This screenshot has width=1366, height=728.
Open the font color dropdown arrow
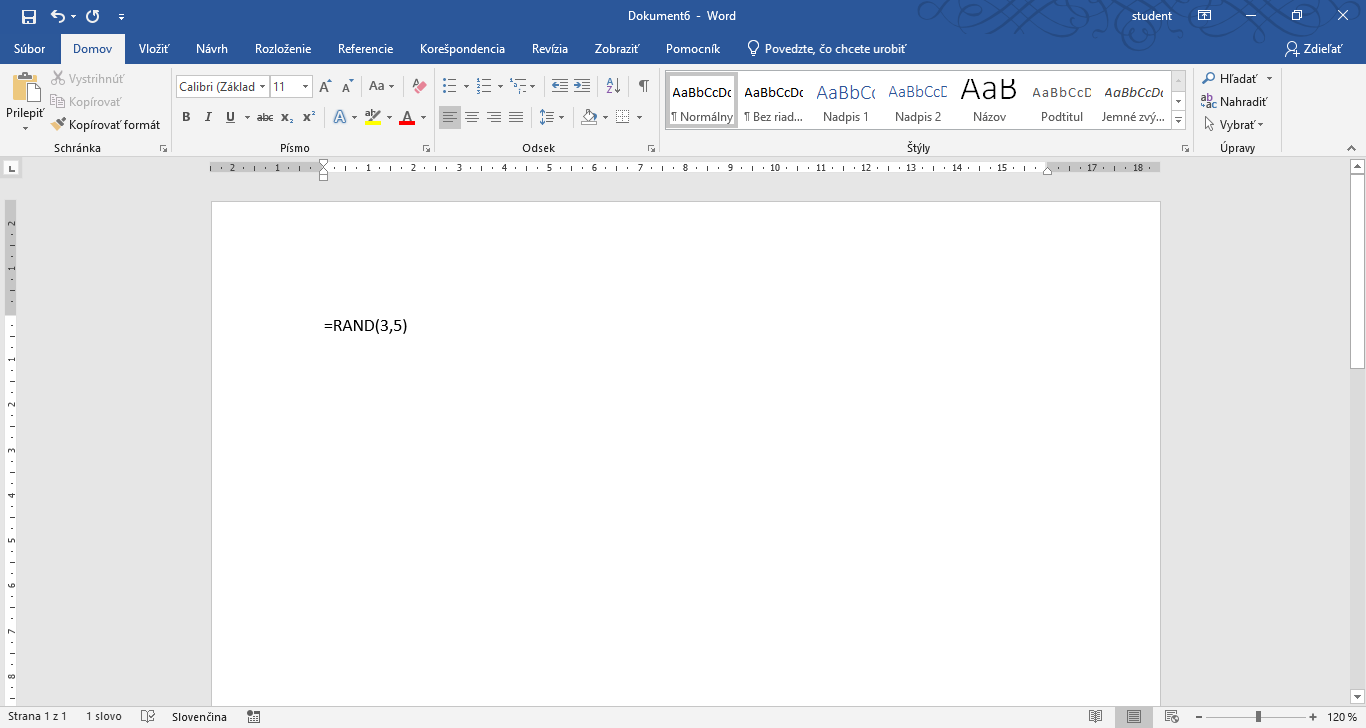(423, 117)
